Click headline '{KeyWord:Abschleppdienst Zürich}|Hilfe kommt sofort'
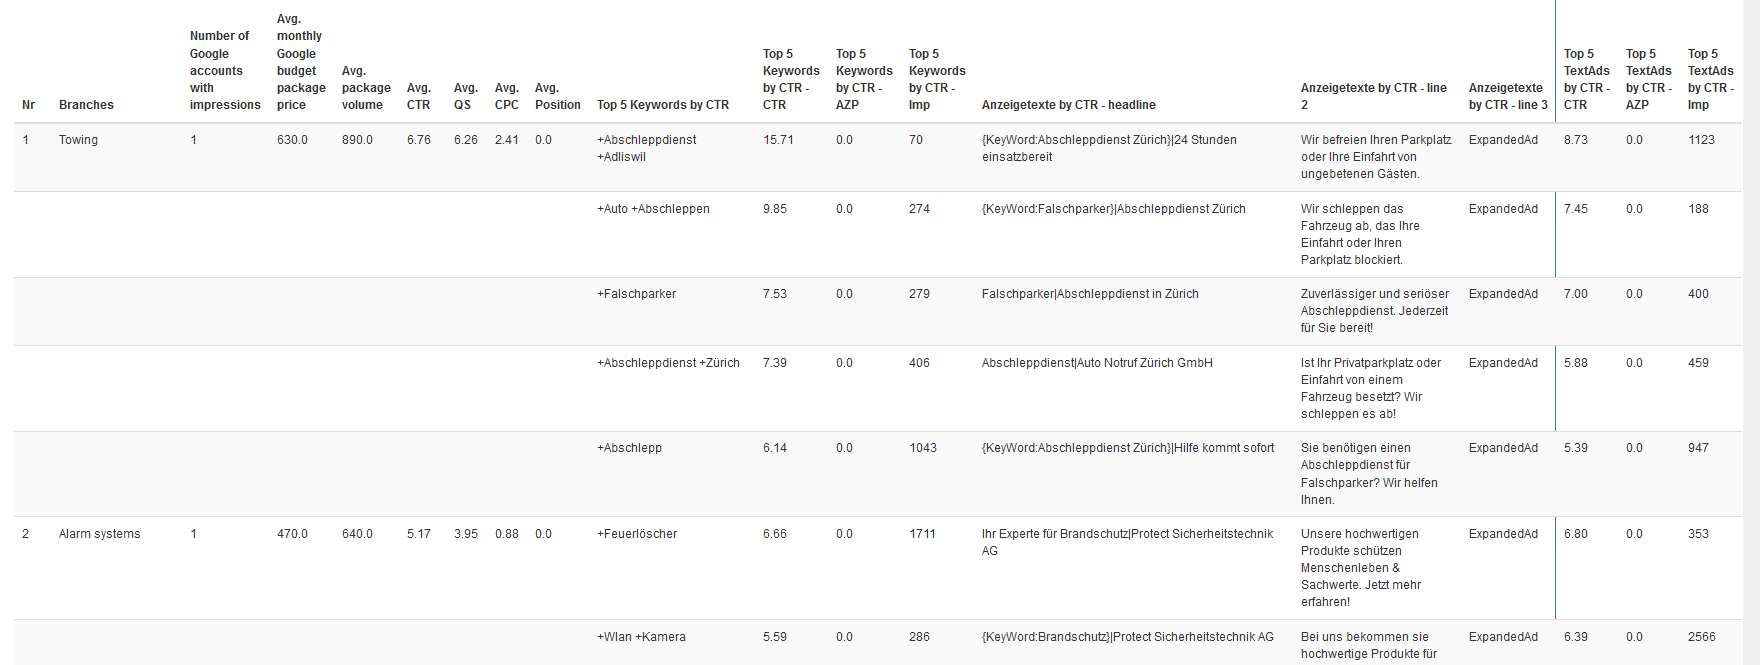 tap(1128, 448)
